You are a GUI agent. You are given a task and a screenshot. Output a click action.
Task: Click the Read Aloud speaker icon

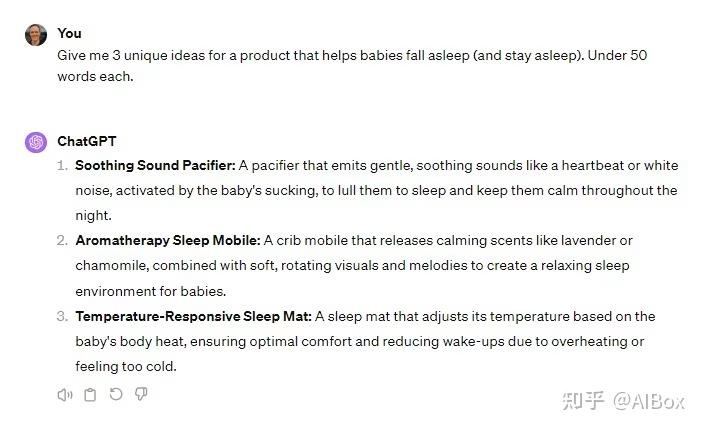[65, 395]
